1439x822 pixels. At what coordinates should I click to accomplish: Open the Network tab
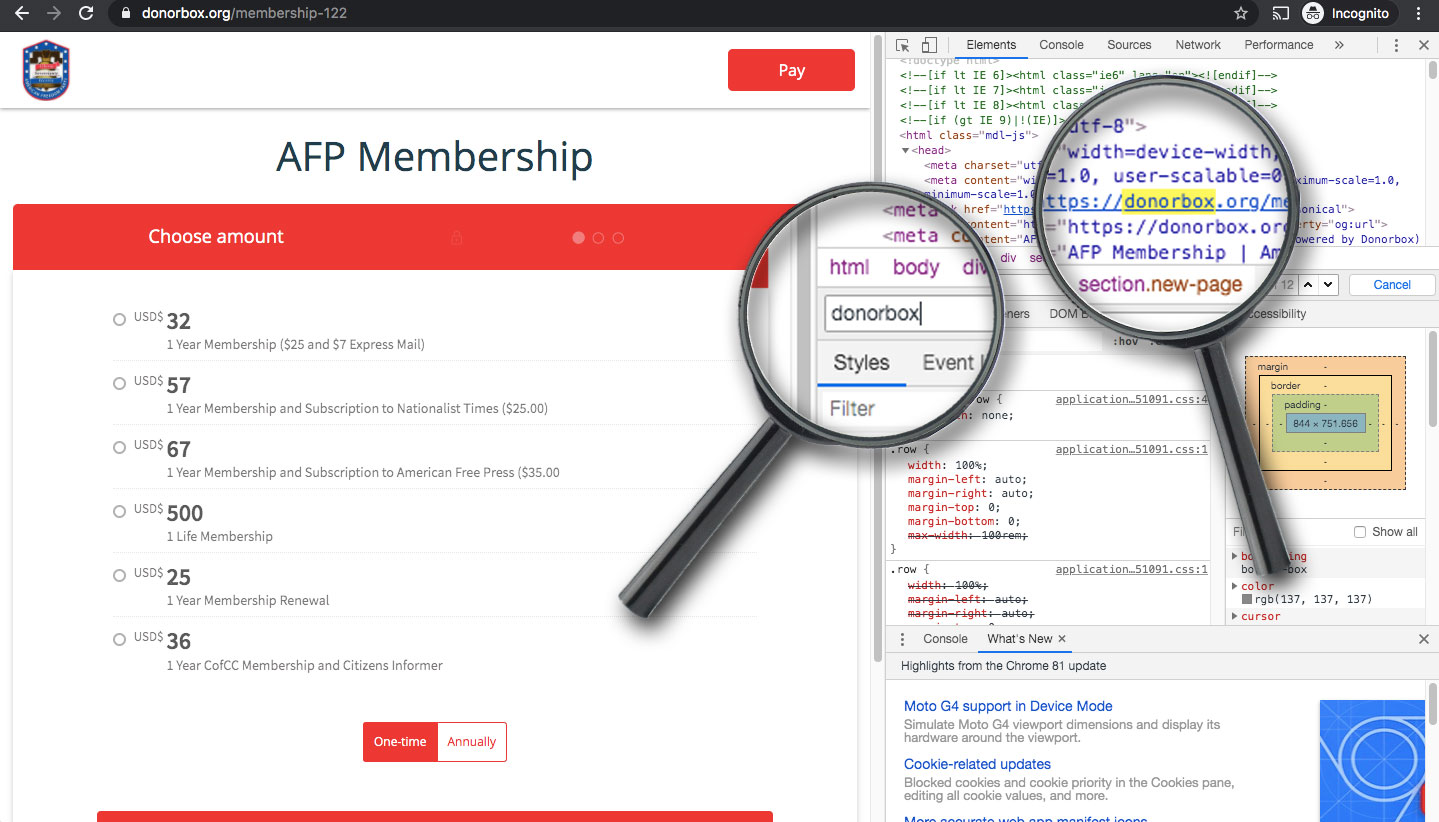click(x=1198, y=45)
